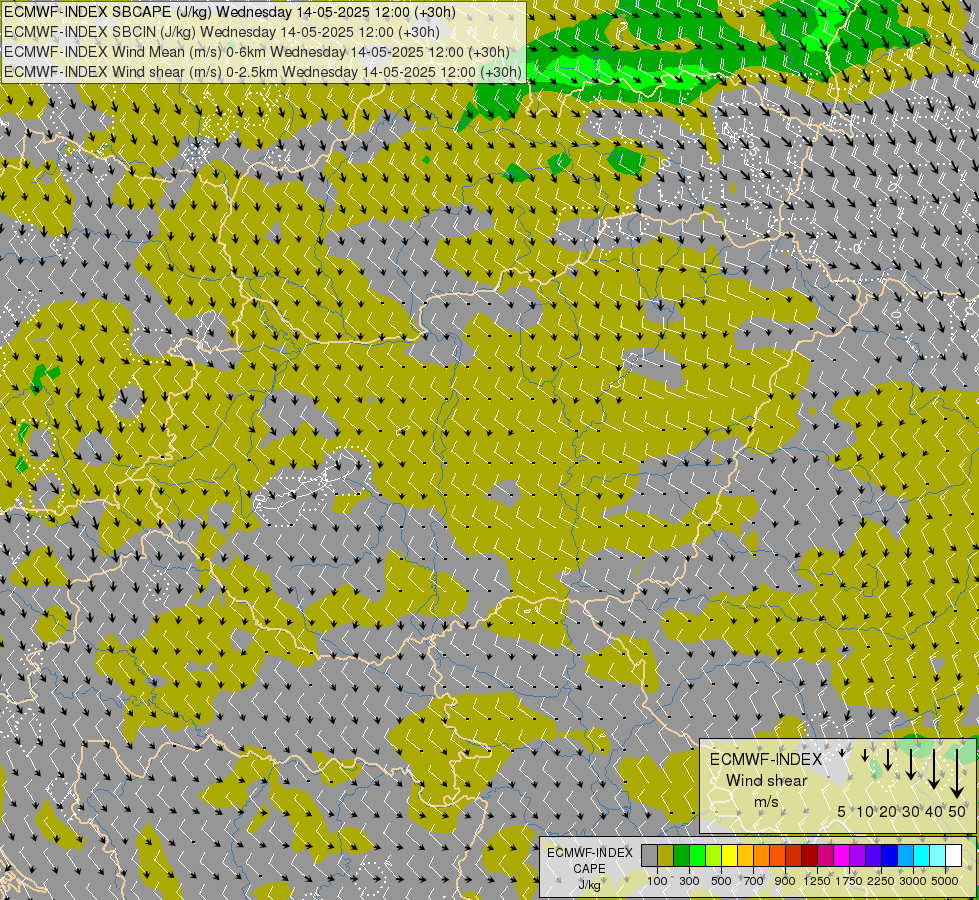Viewport: 979px width, 900px height.
Task: Select the gray CAPE legend swatch
Action: [649, 855]
